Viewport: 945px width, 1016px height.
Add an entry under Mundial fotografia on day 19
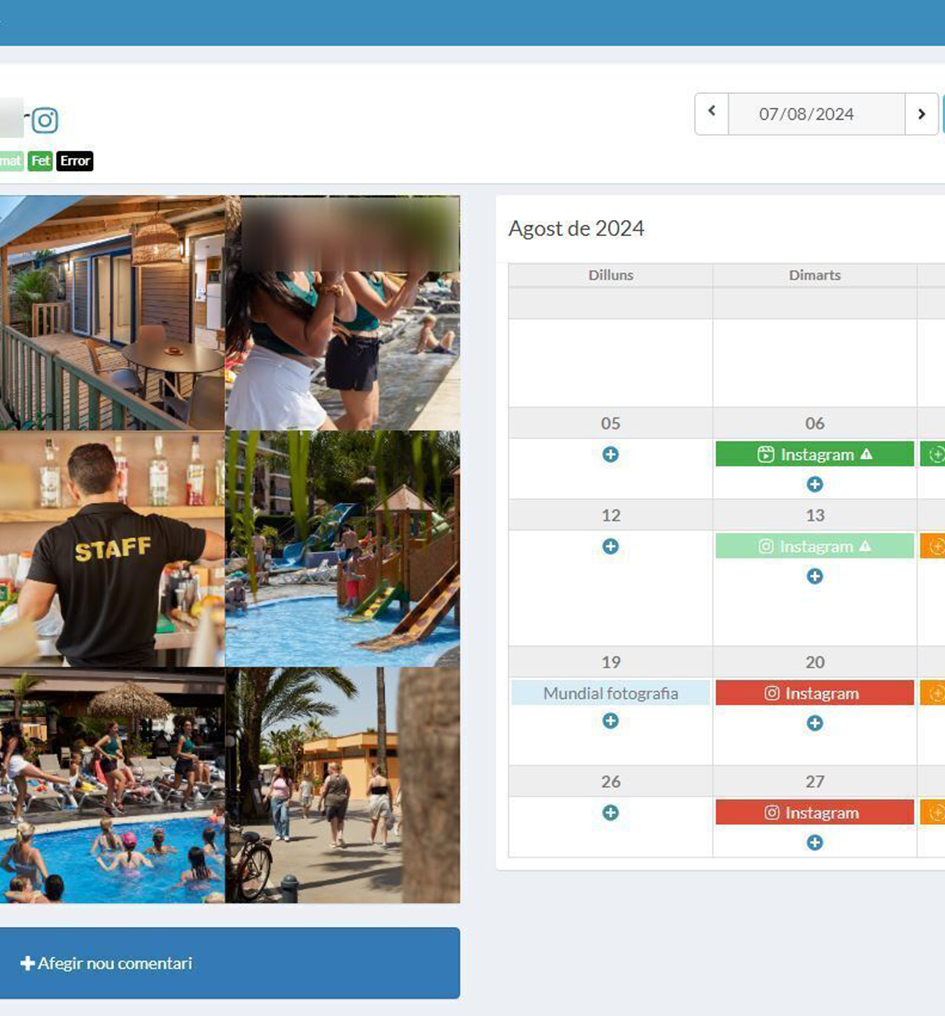[x=610, y=721]
